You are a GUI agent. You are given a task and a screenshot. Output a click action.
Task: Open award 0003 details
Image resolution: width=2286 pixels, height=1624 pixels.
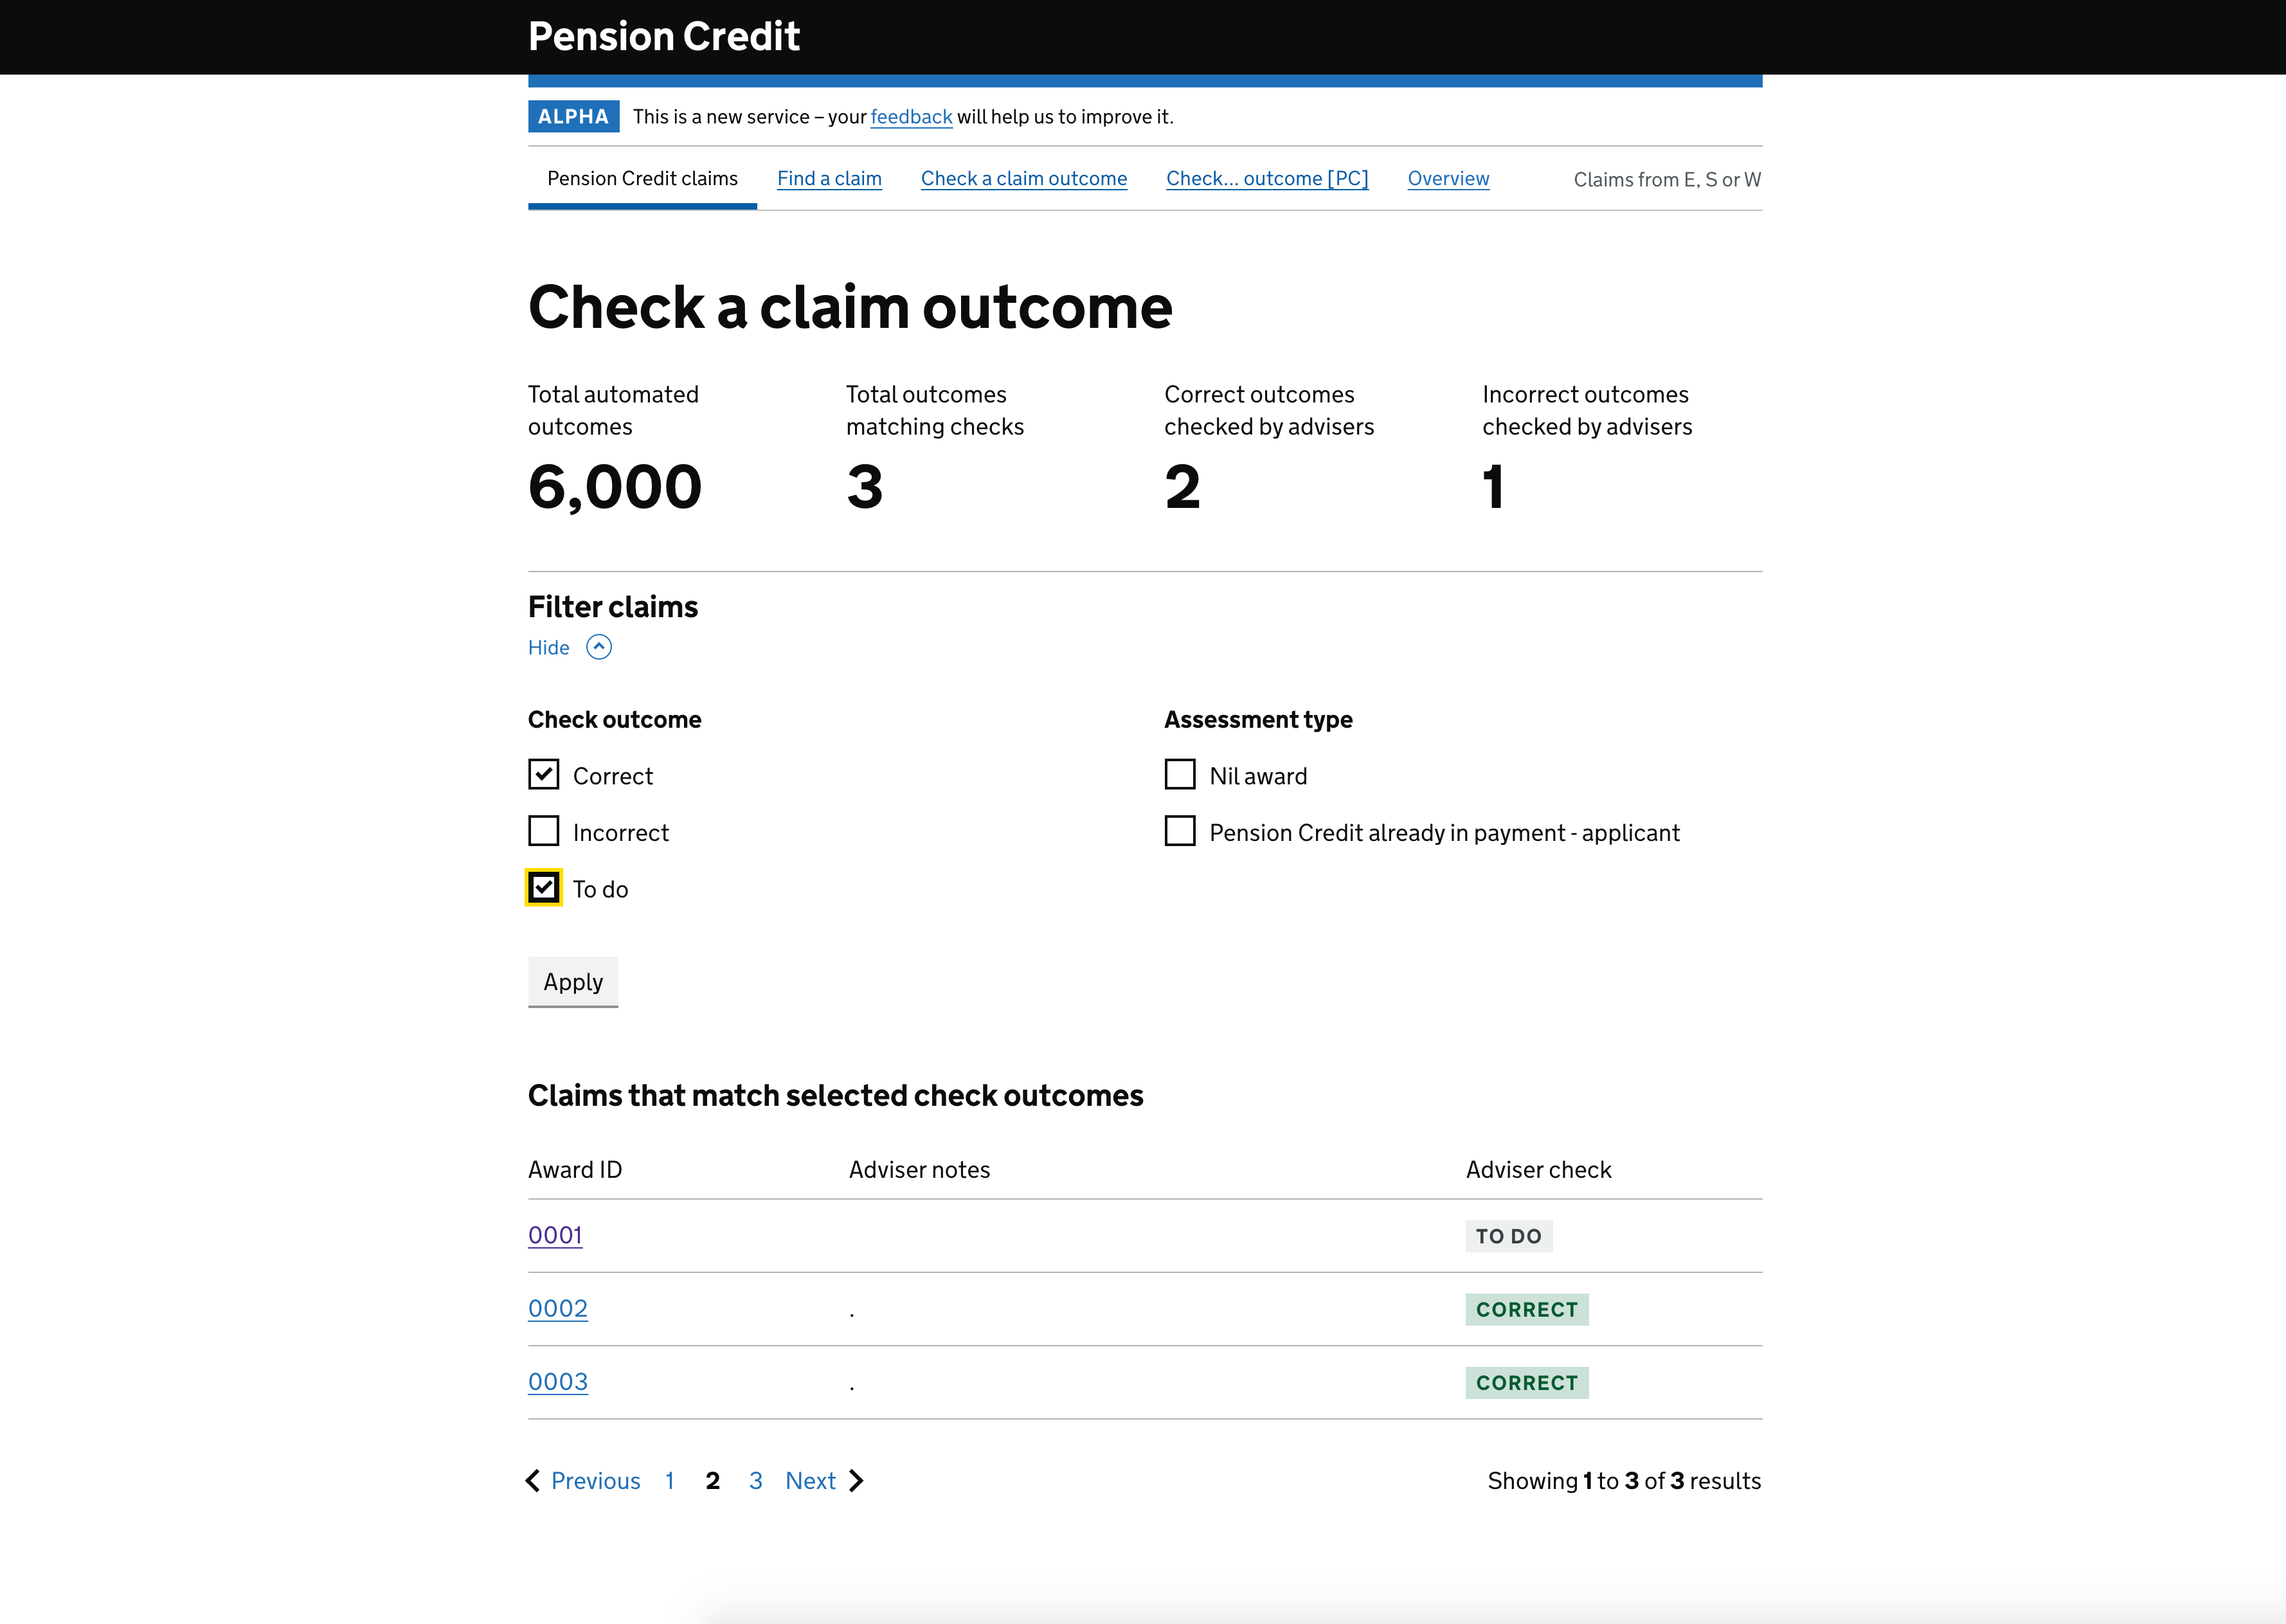point(558,1382)
